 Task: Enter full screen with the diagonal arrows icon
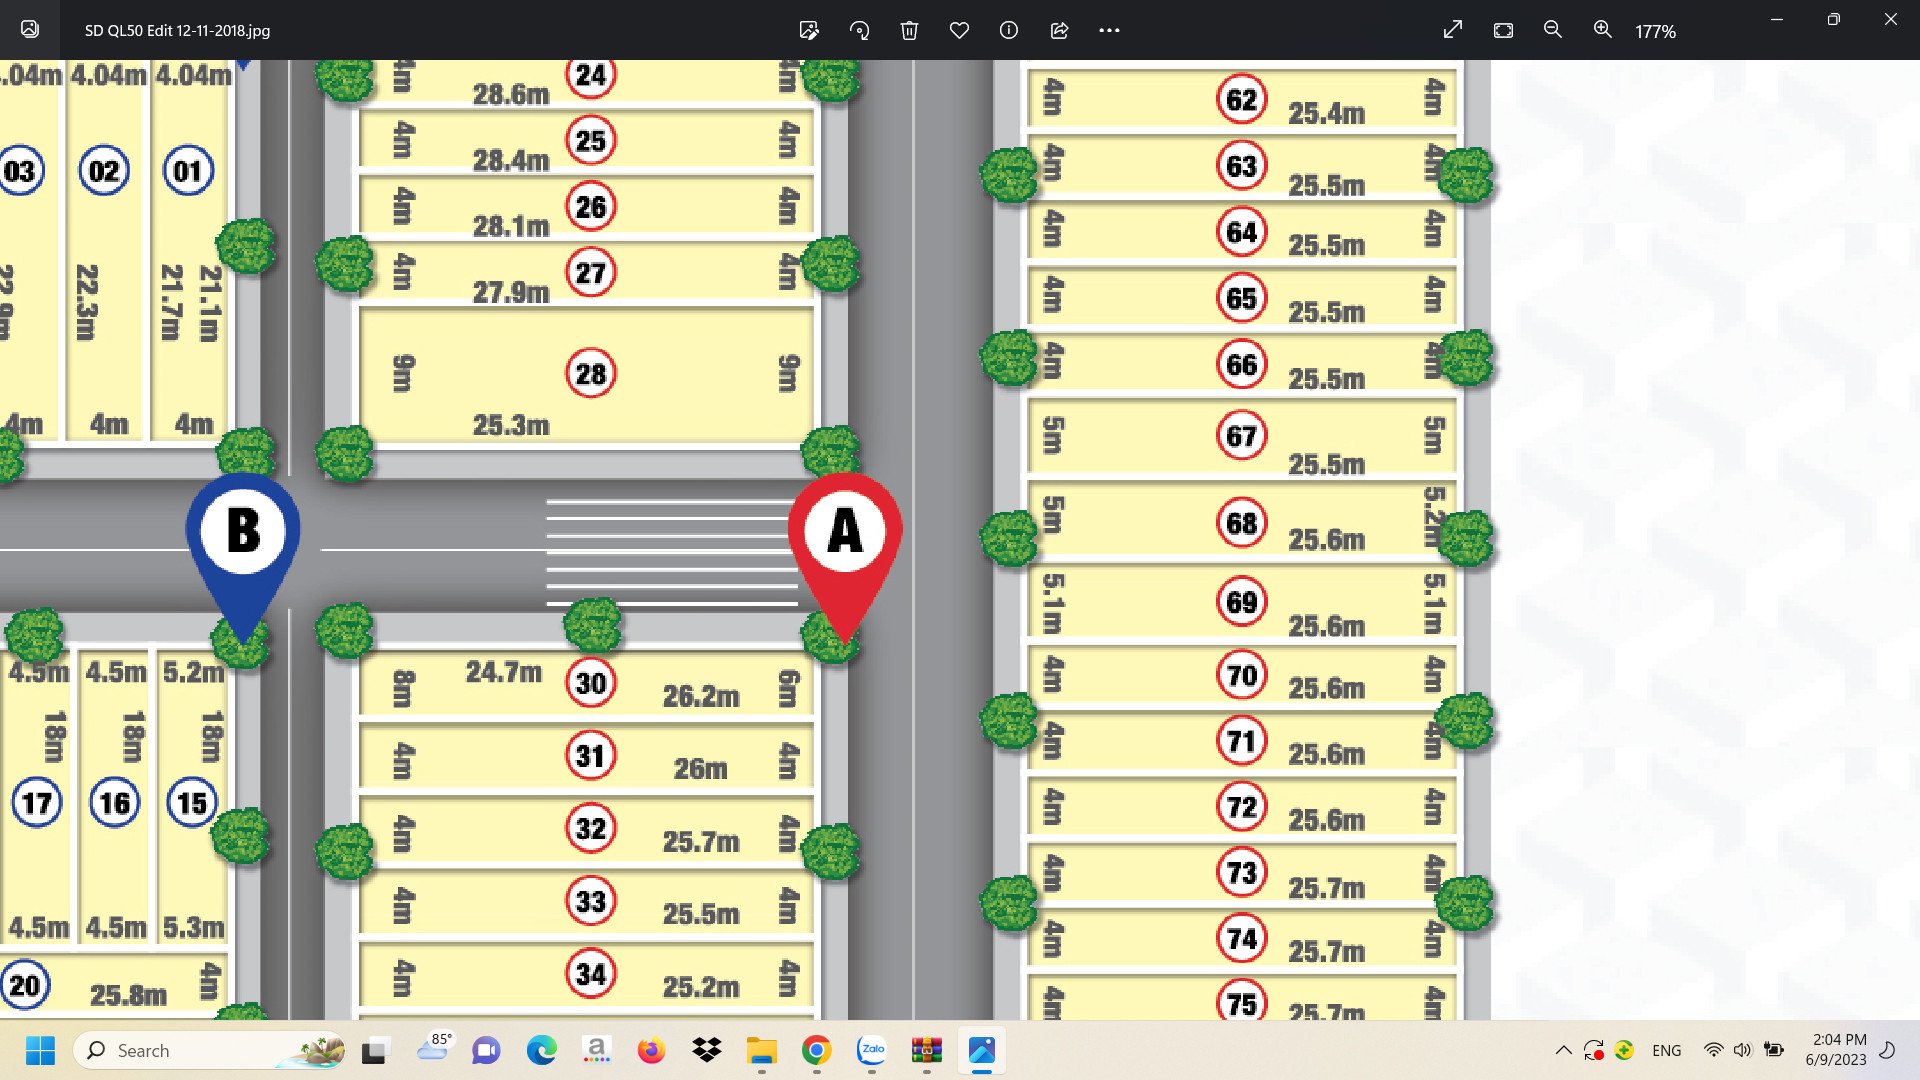point(1453,30)
